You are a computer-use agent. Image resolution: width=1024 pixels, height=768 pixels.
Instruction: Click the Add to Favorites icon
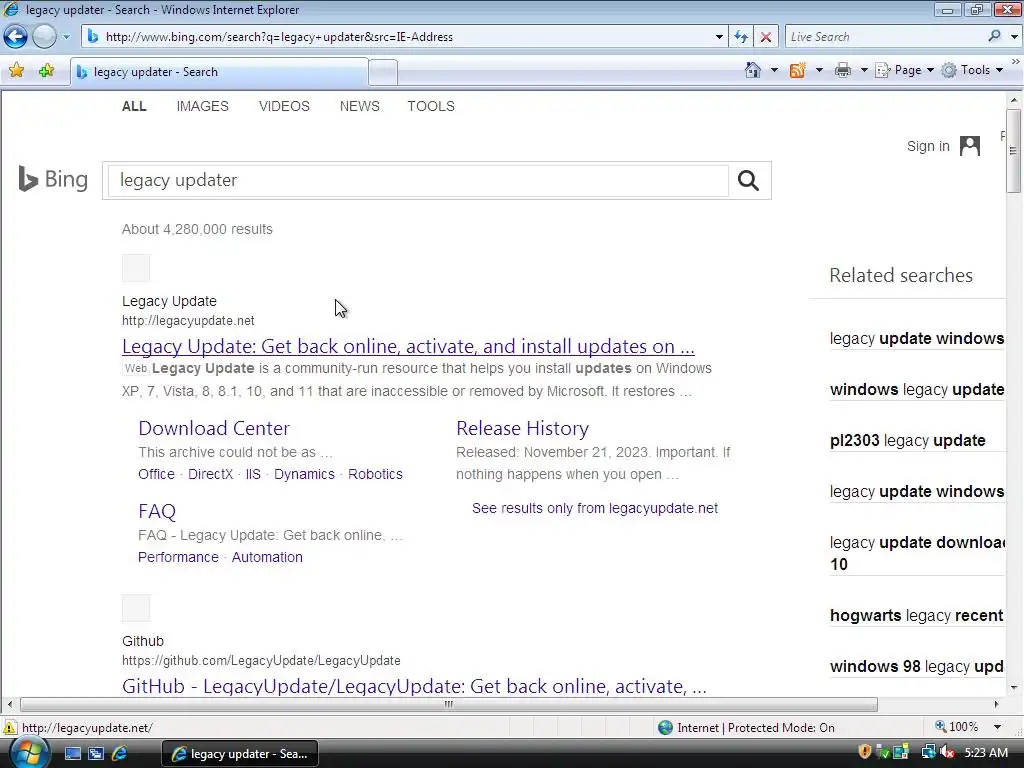pos(46,71)
